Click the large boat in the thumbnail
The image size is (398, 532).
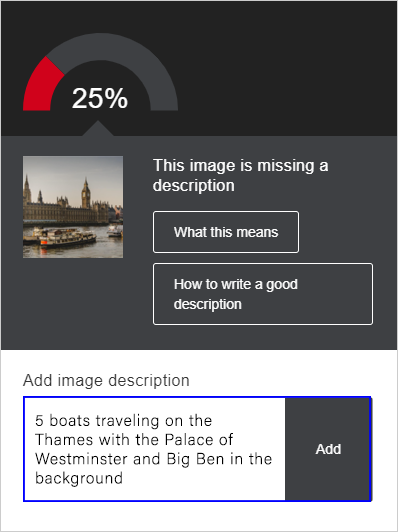(x=64, y=238)
